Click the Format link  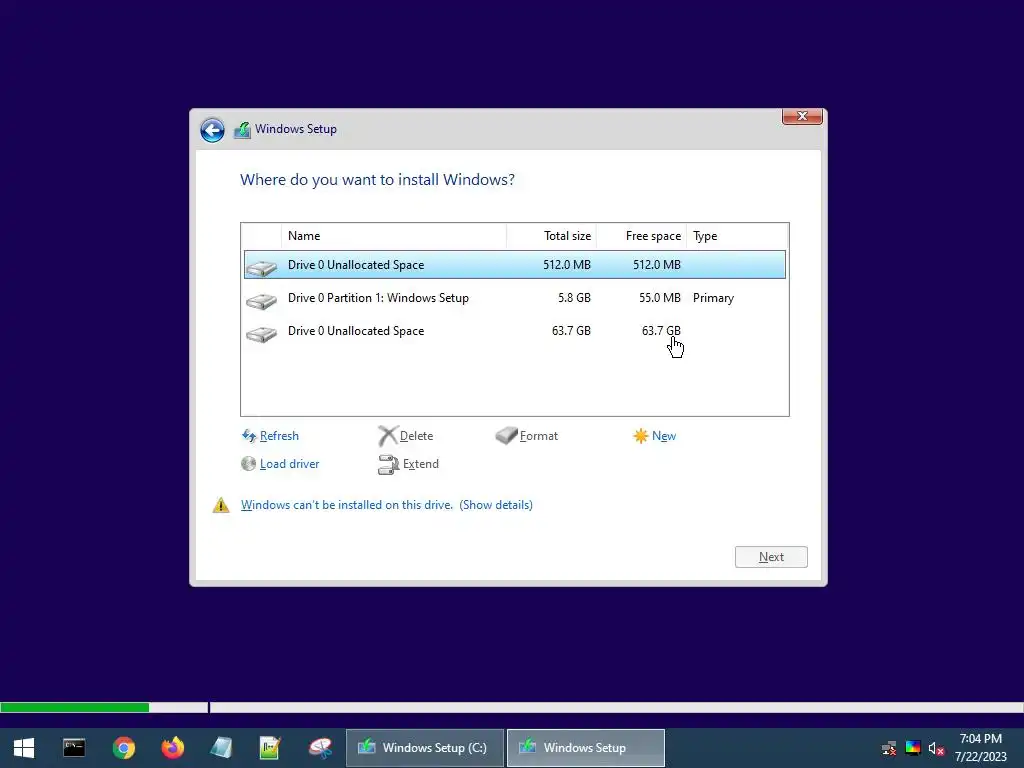(539, 436)
